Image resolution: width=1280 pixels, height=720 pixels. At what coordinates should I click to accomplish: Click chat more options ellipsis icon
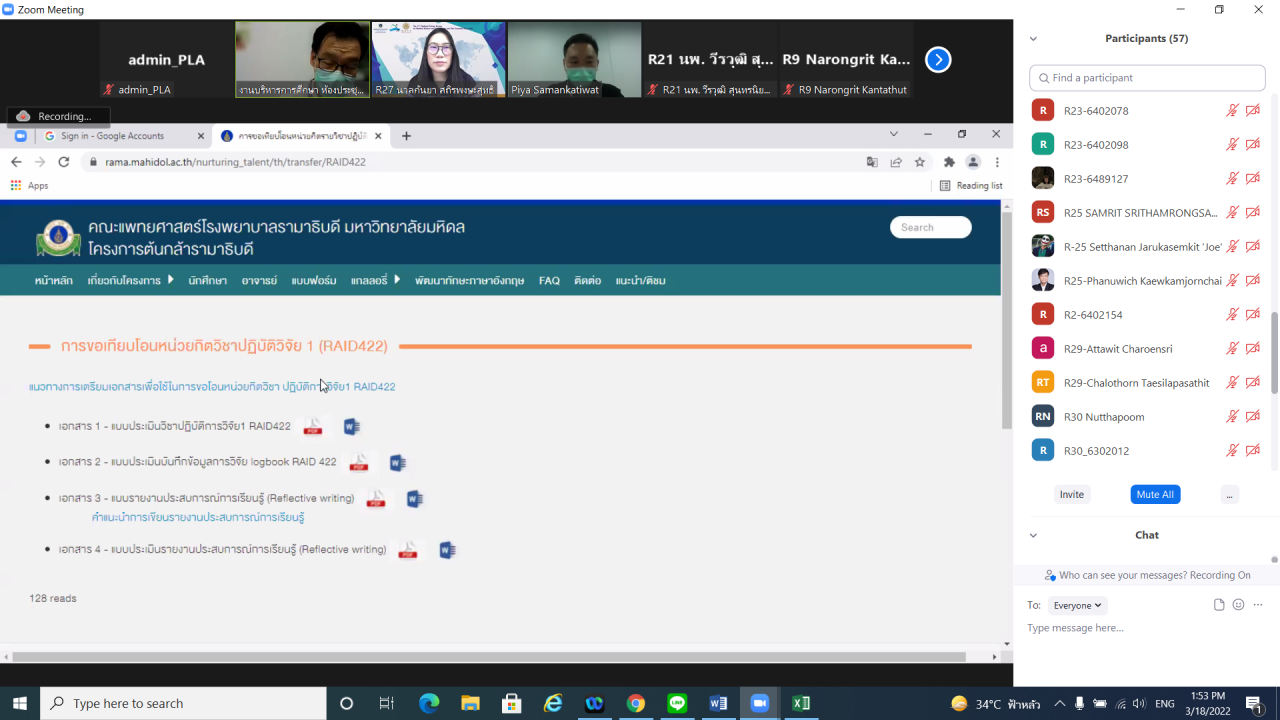click(1258, 605)
